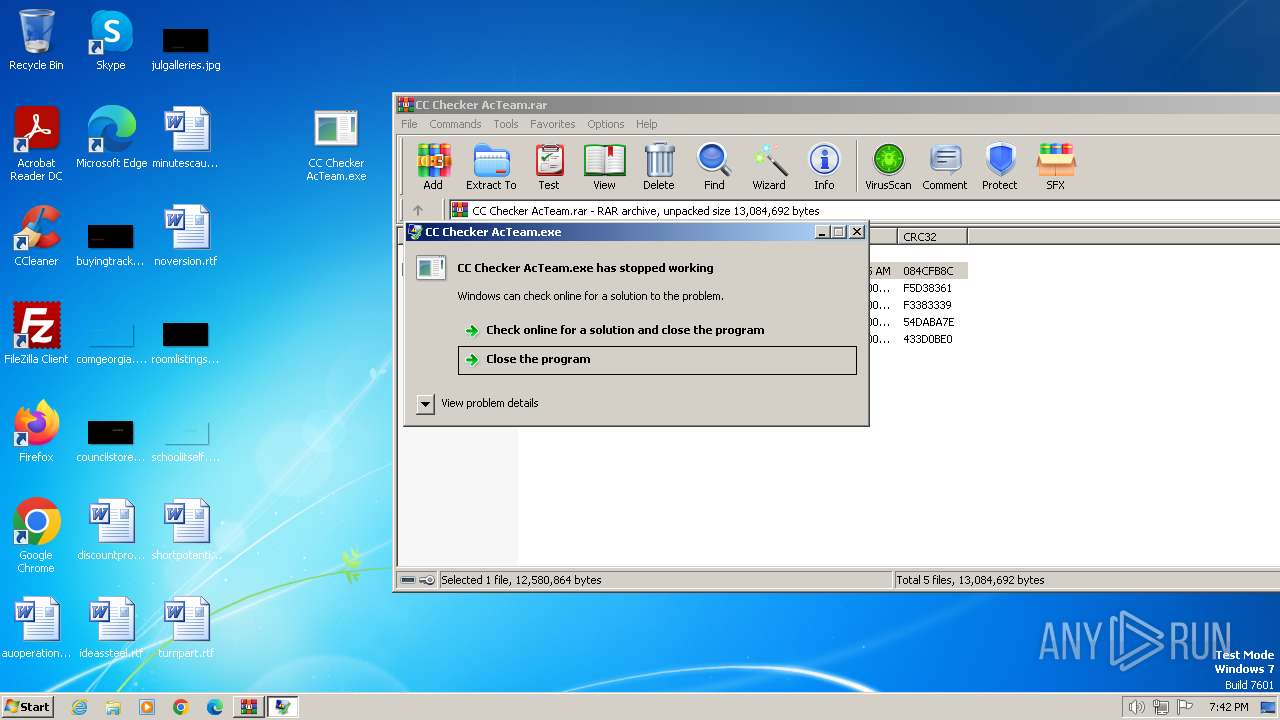1280x720 pixels.
Task: Click the Info toolbar icon
Action: [824, 166]
